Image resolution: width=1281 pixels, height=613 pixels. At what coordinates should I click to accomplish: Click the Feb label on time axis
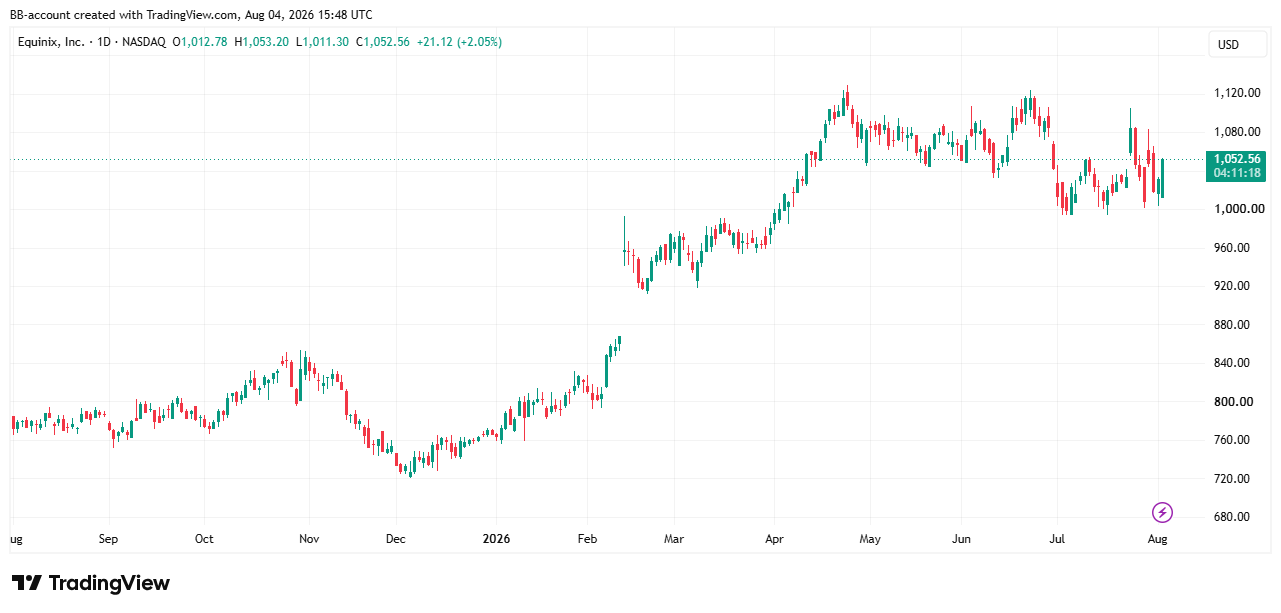[587, 539]
